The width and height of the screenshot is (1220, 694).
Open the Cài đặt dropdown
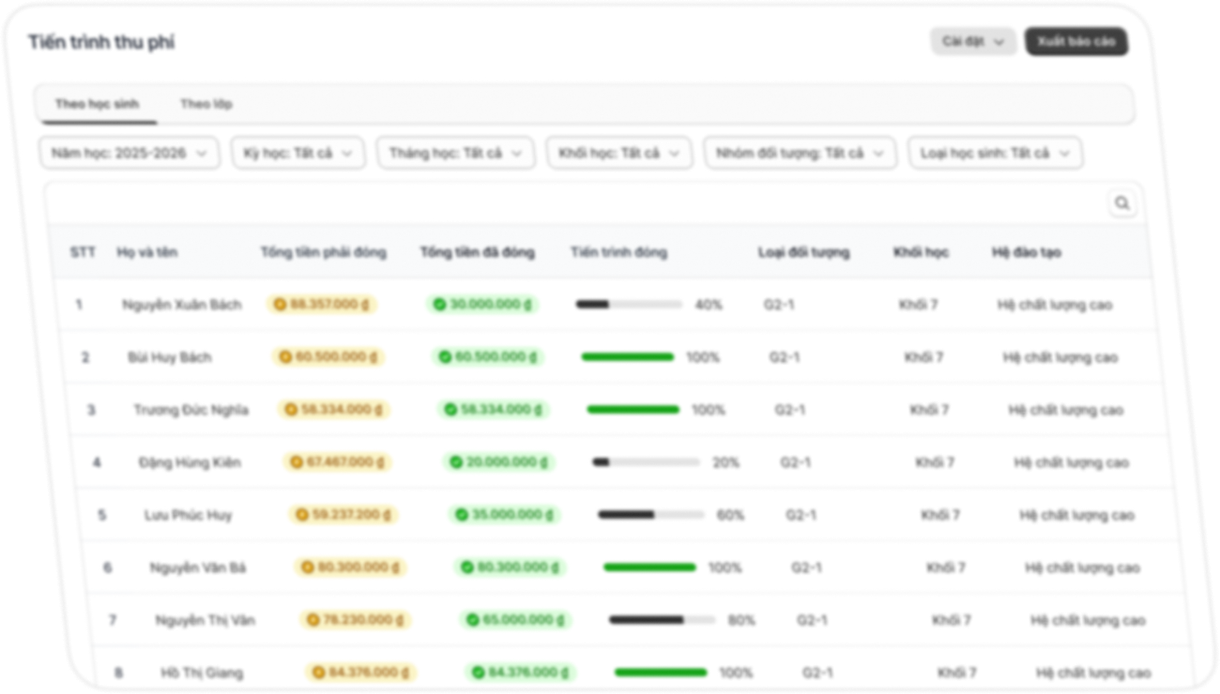[973, 42]
